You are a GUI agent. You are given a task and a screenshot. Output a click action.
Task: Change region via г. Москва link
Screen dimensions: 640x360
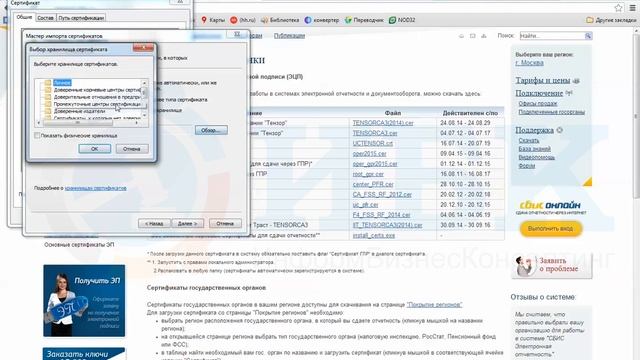(x=529, y=63)
